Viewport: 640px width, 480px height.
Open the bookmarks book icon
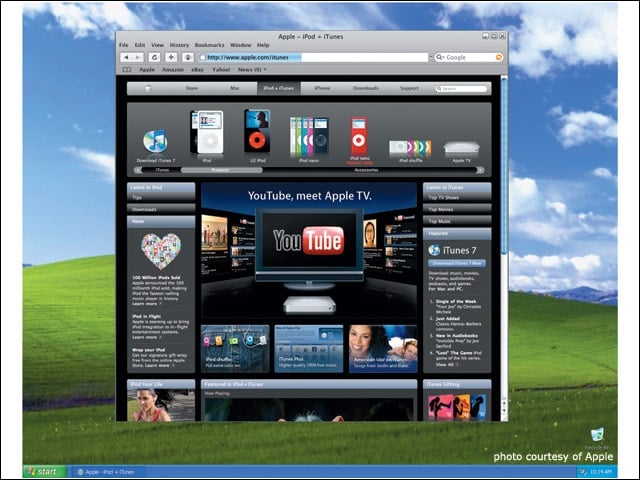[127, 70]
